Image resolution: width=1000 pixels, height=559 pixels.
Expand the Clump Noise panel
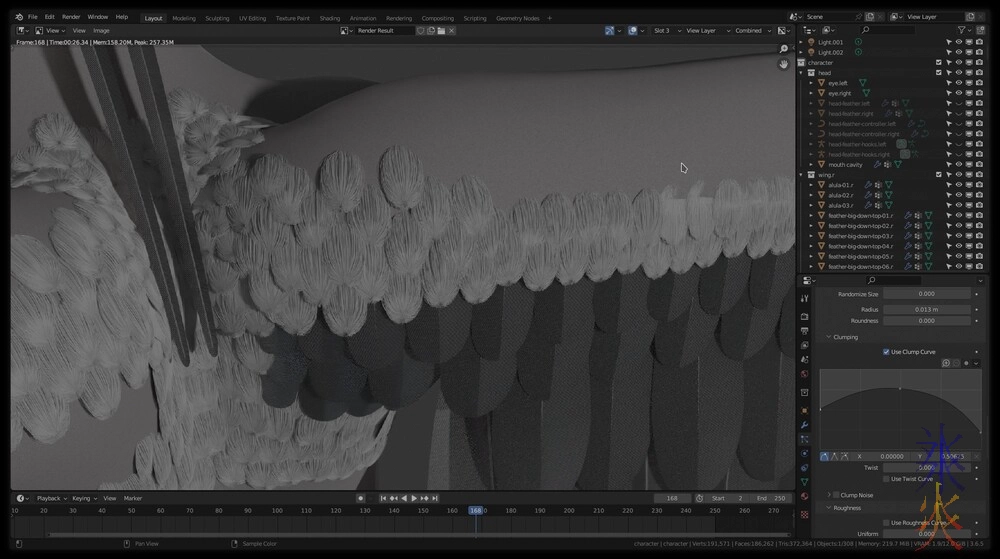pyautogui.click(x=829, y=495)
